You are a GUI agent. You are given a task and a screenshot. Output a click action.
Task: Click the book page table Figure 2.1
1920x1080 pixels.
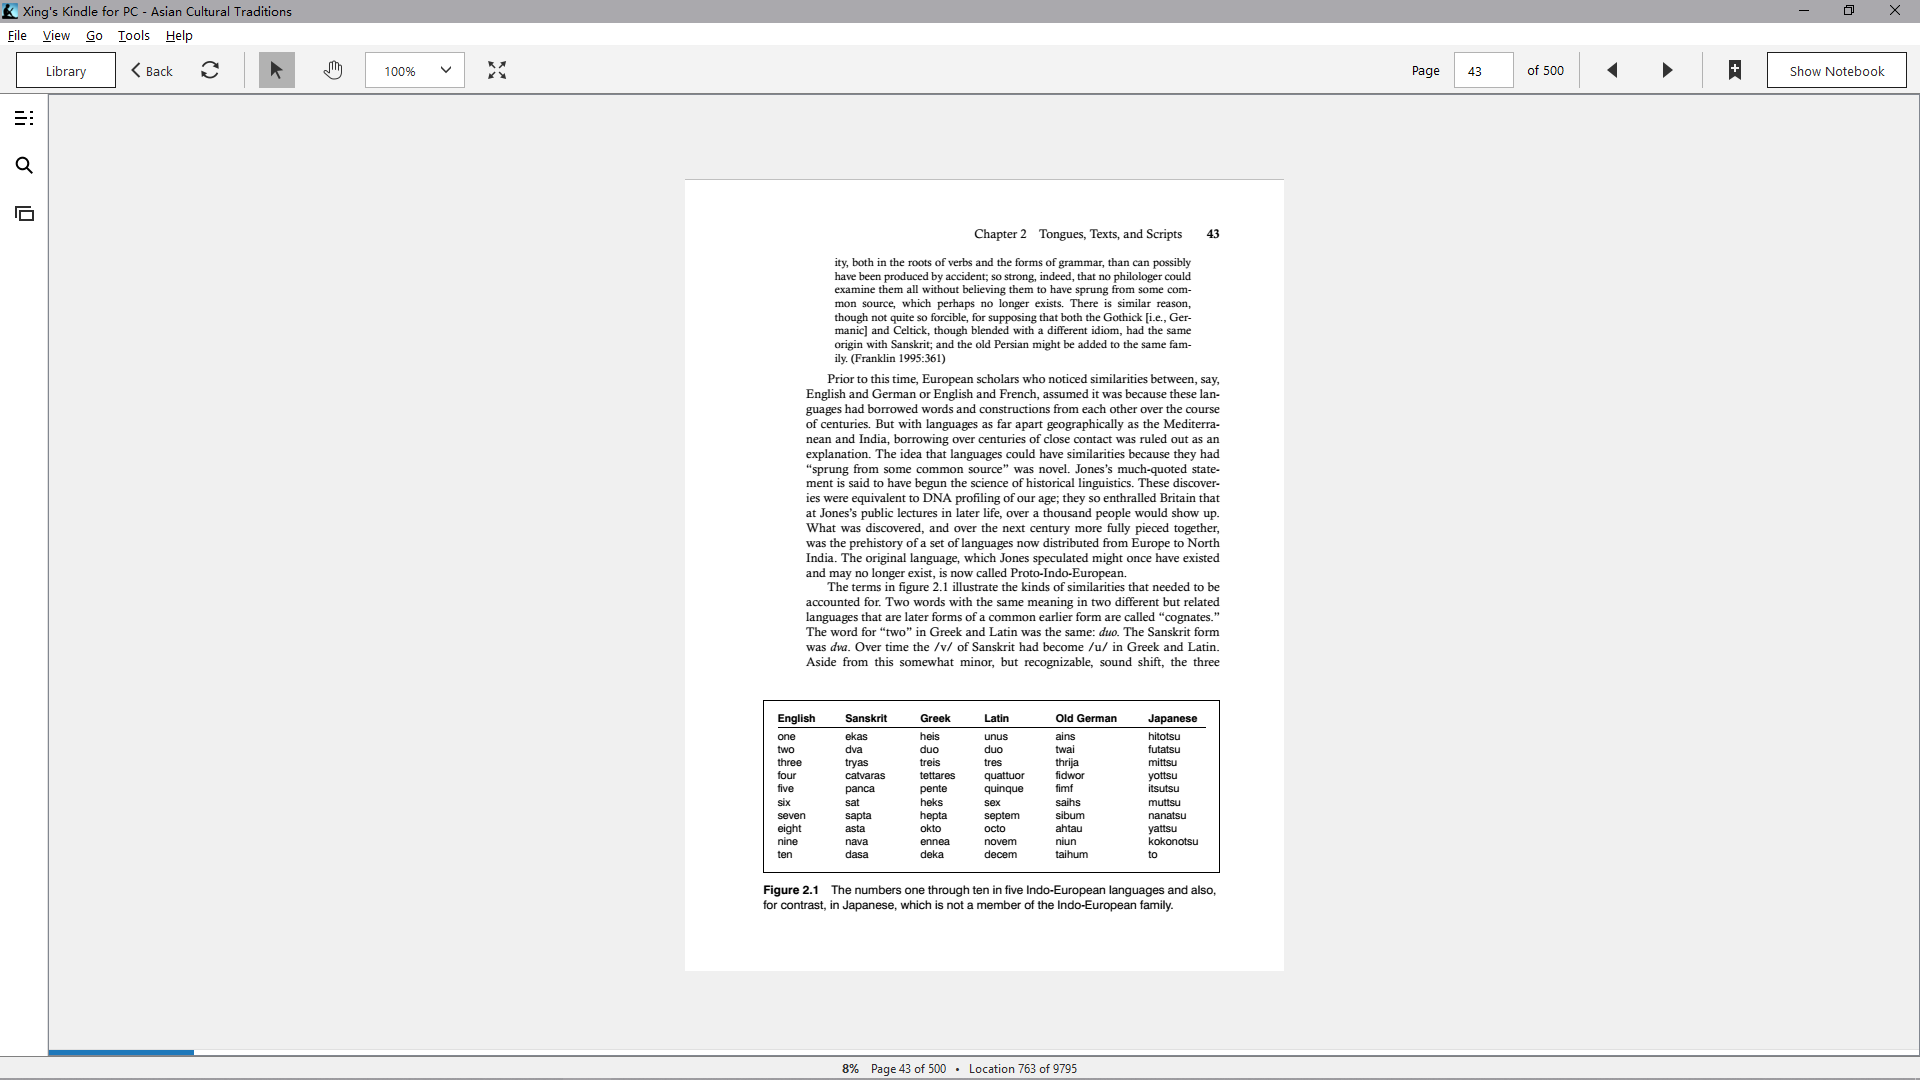(991, 787)
